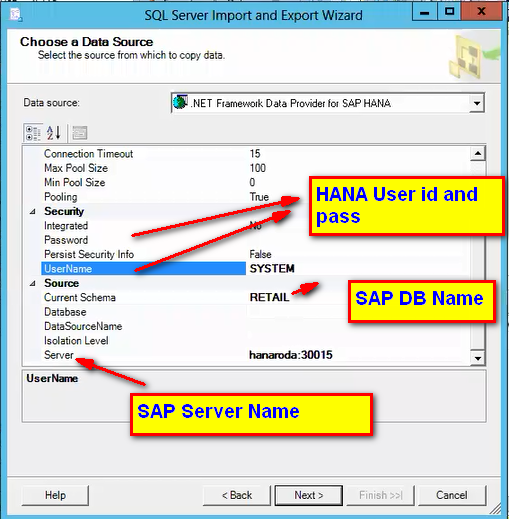Screen dimensions: 509x519
Task: Click the Alphabetical sort icon
Action: [x=54, y=133]
